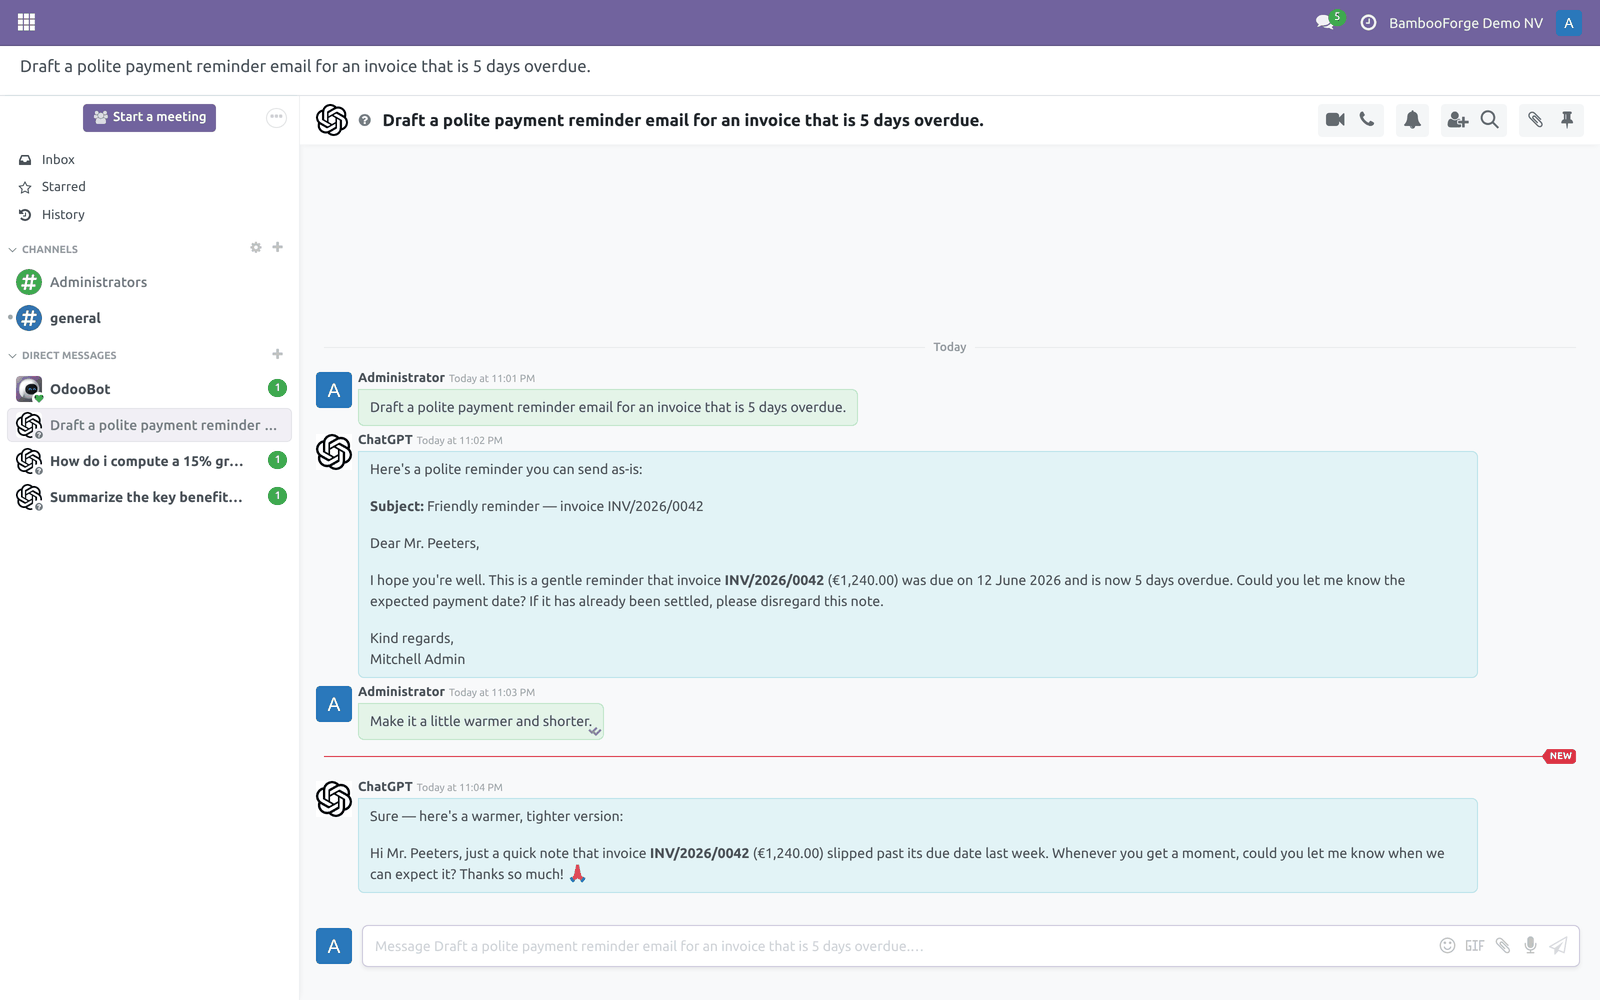Search messages with magnifier icon
The image size is (1600, 1000).
pos(1490,120)
